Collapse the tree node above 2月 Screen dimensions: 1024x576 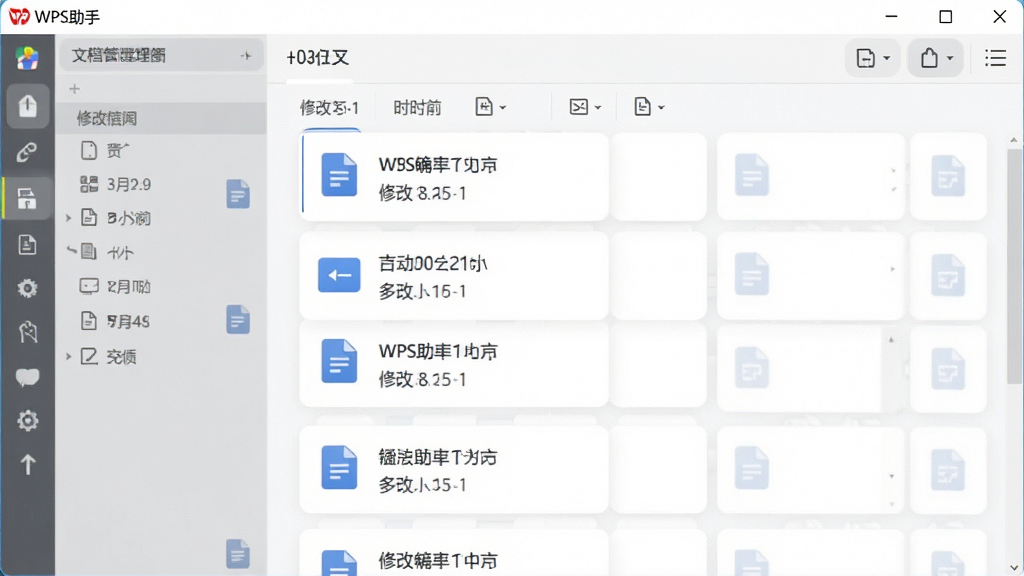click(71, 250)
